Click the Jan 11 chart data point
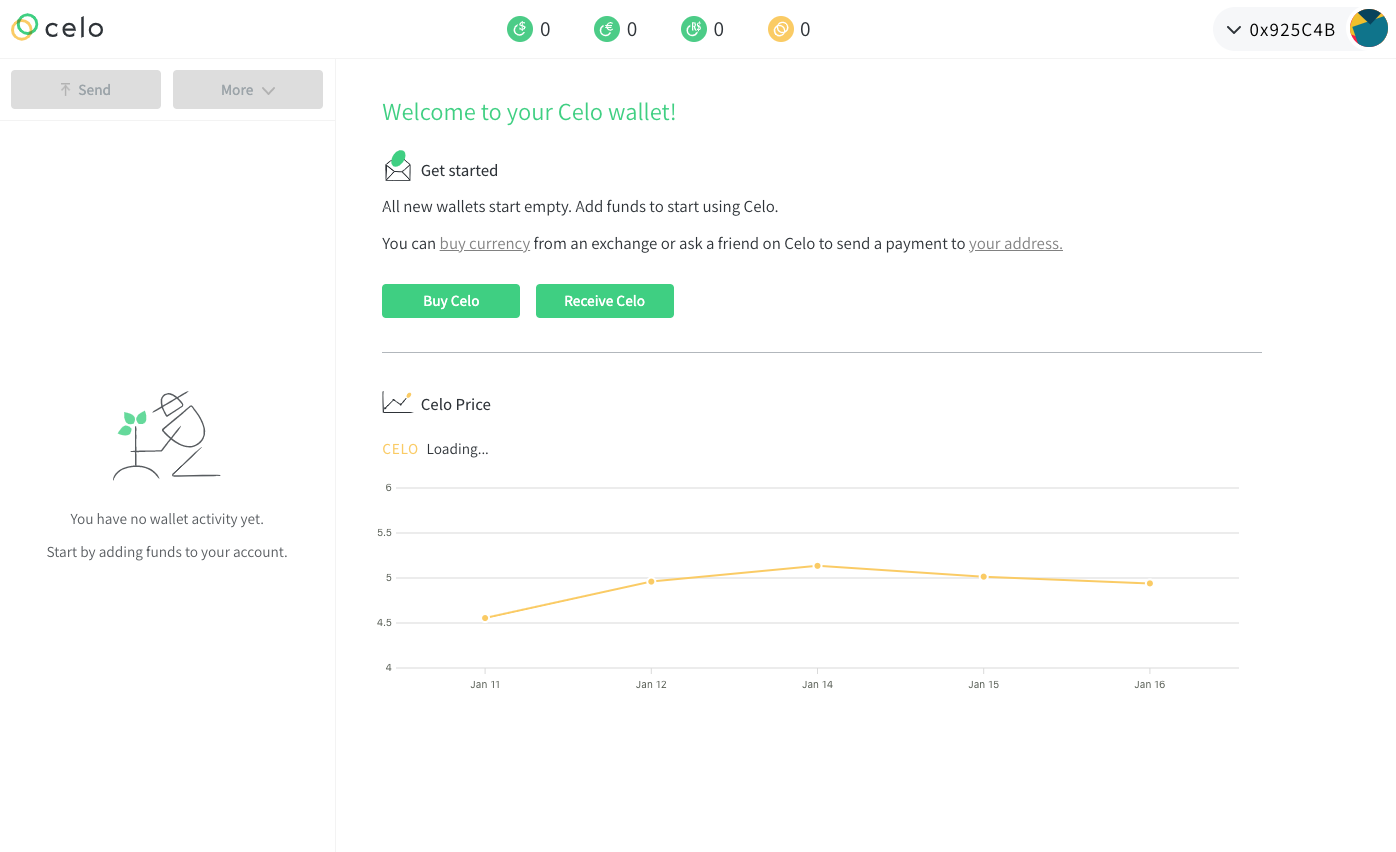 485,618
